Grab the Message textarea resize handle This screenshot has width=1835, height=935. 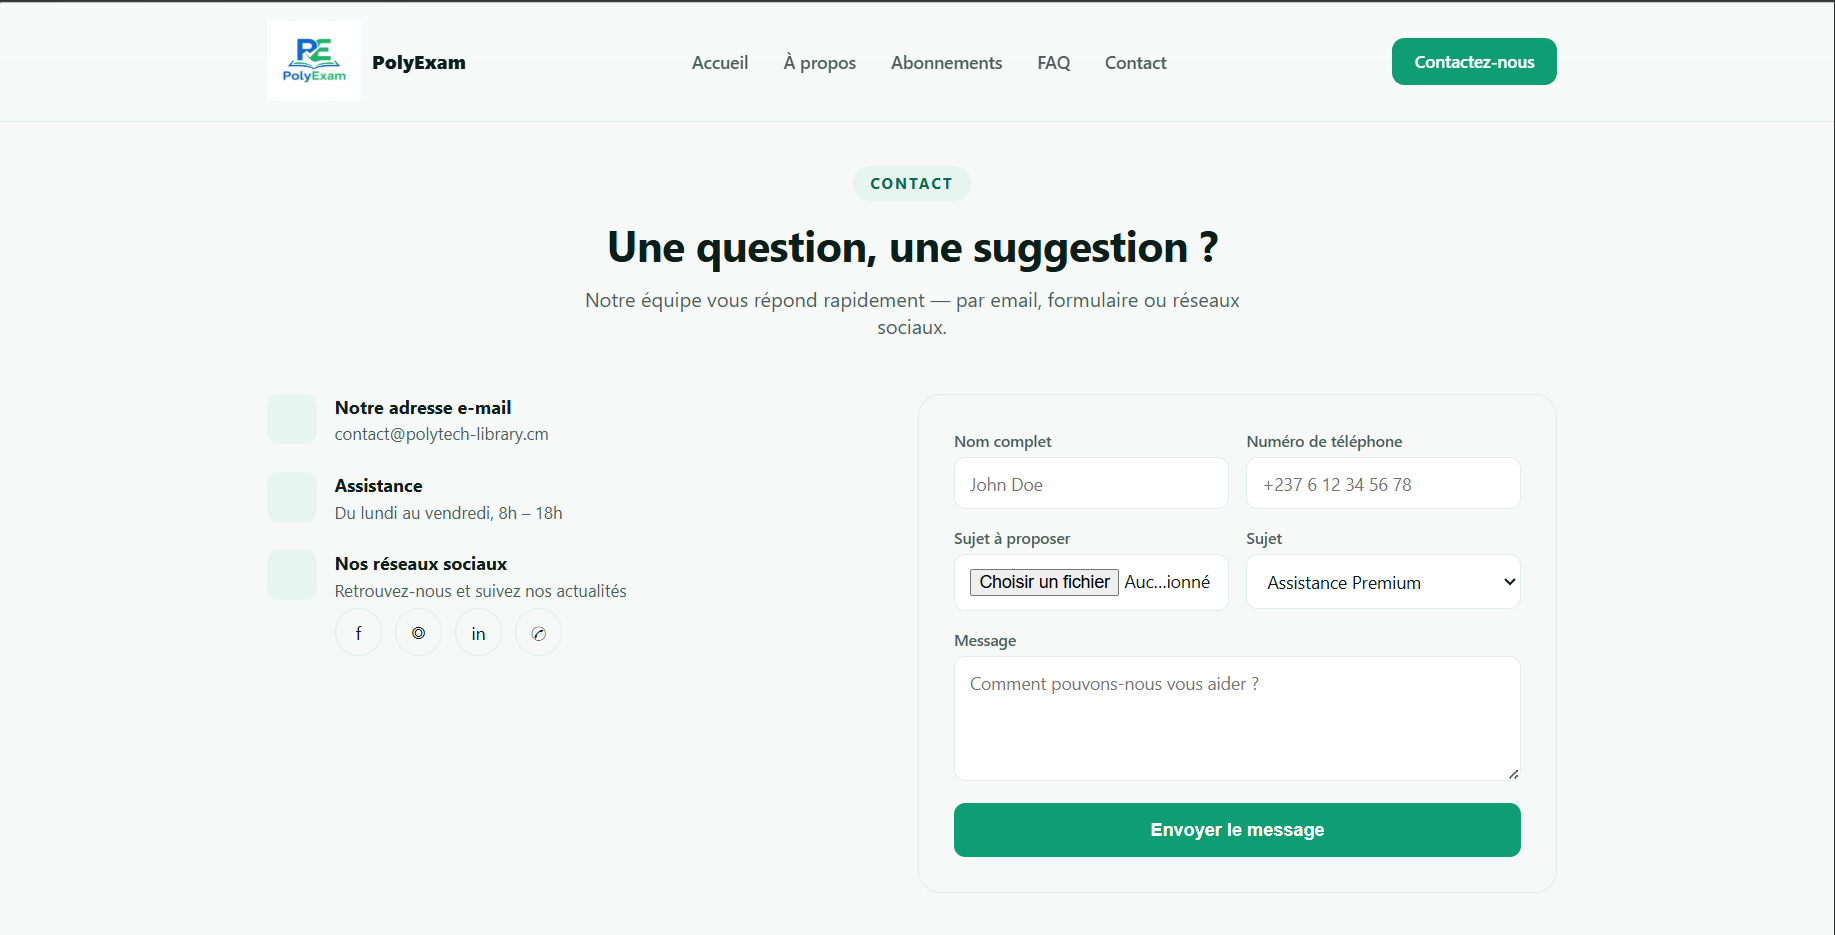click(x=1513, y=774)
